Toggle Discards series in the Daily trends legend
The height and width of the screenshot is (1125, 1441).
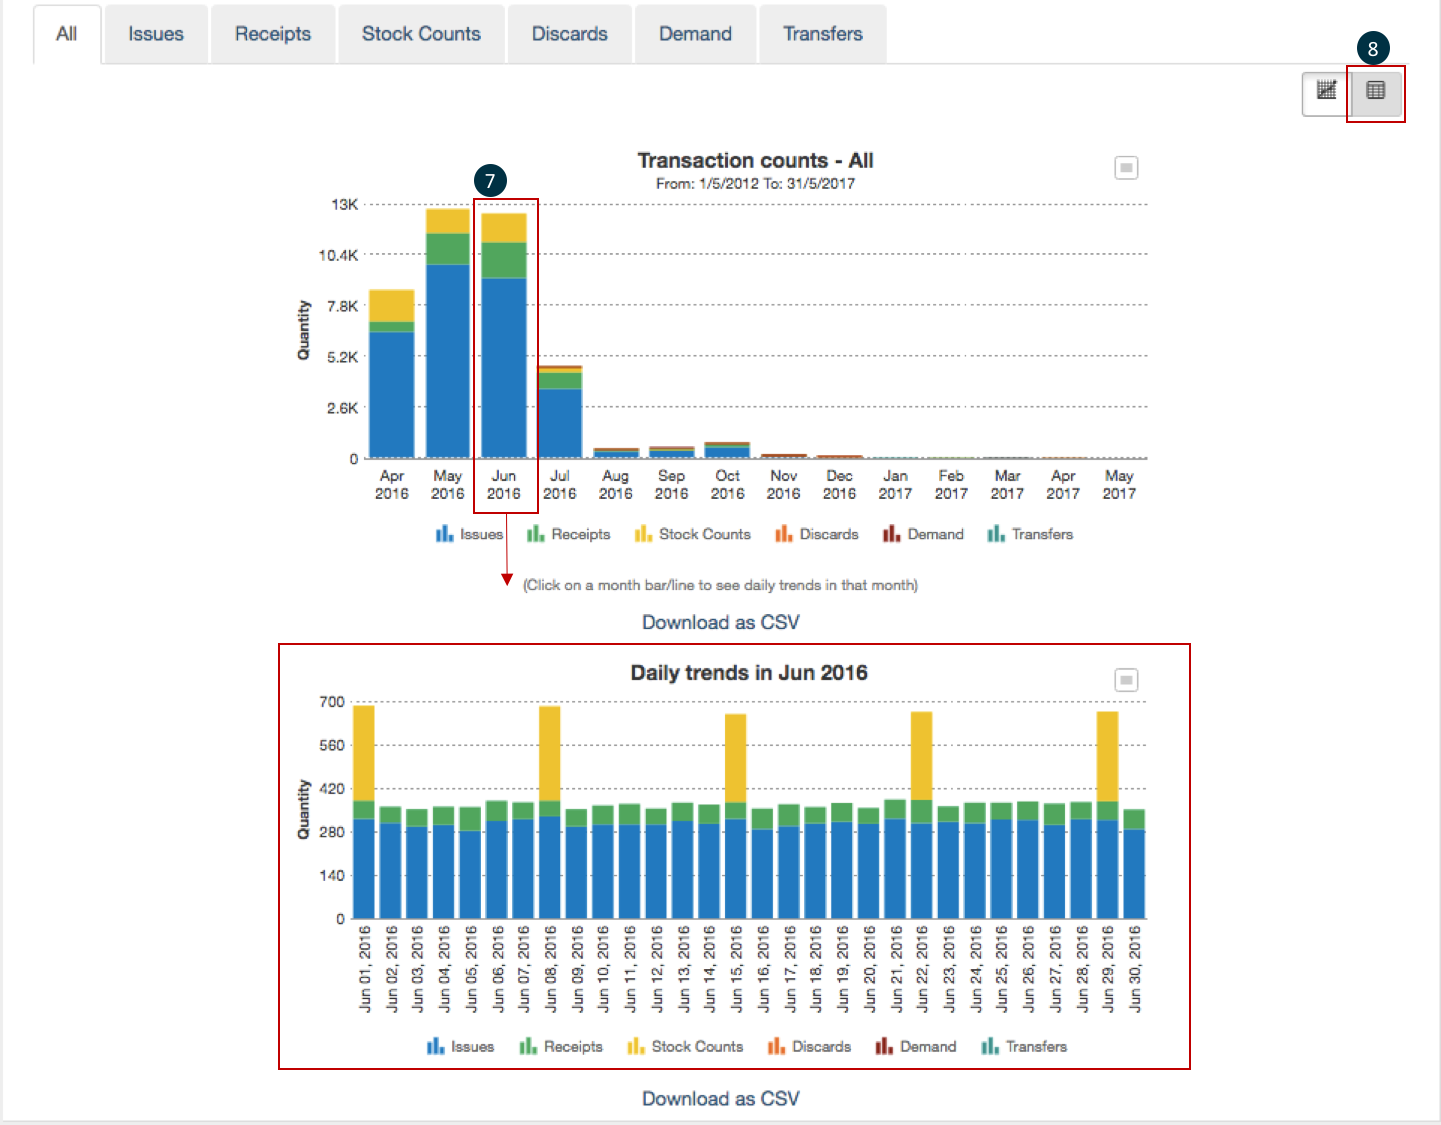coord(809,1046)
